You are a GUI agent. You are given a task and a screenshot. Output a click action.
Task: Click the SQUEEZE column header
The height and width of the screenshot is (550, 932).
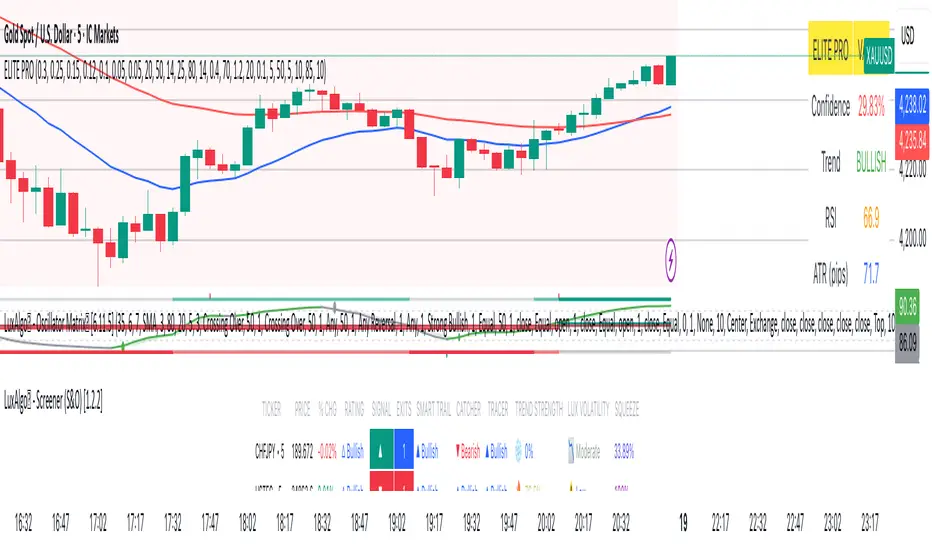click(x=626, y=409)
